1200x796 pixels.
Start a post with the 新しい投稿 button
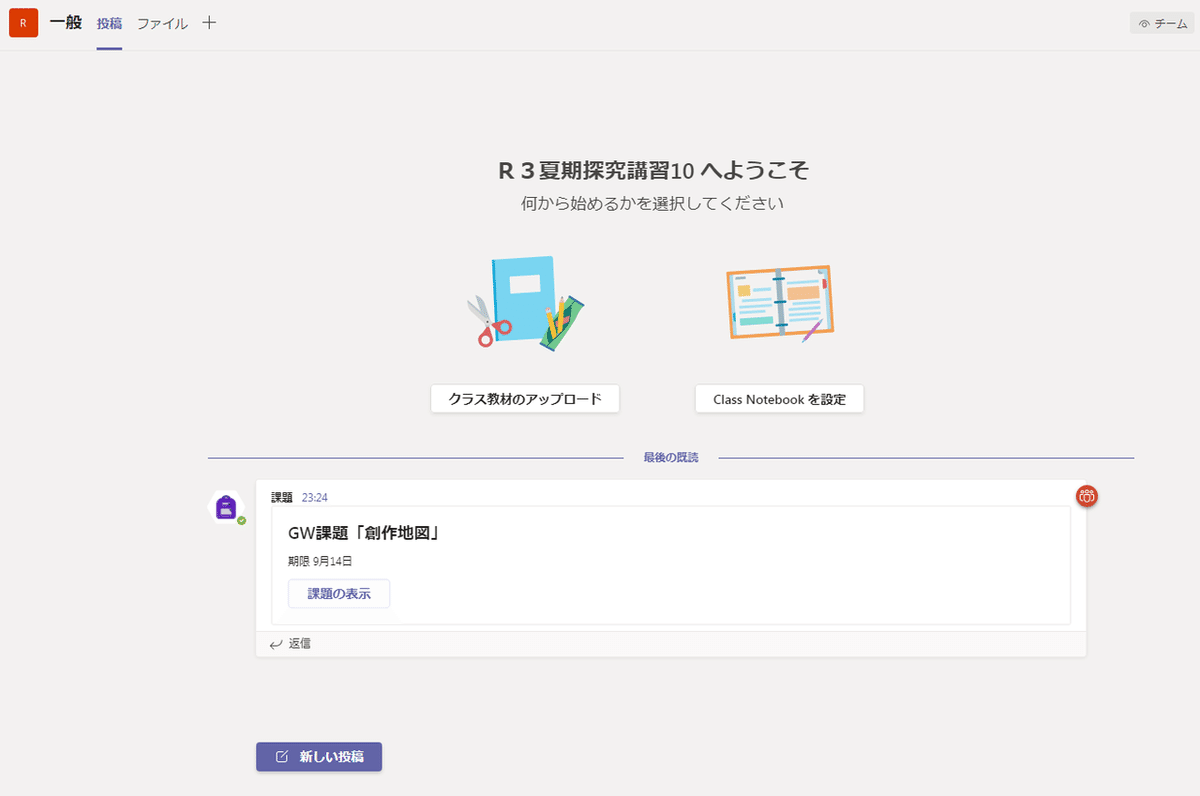coord(318,757)
